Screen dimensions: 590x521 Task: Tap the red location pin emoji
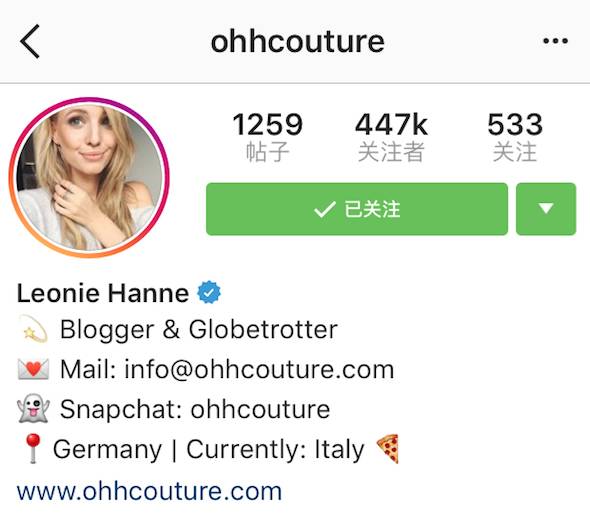click(33, 448)
